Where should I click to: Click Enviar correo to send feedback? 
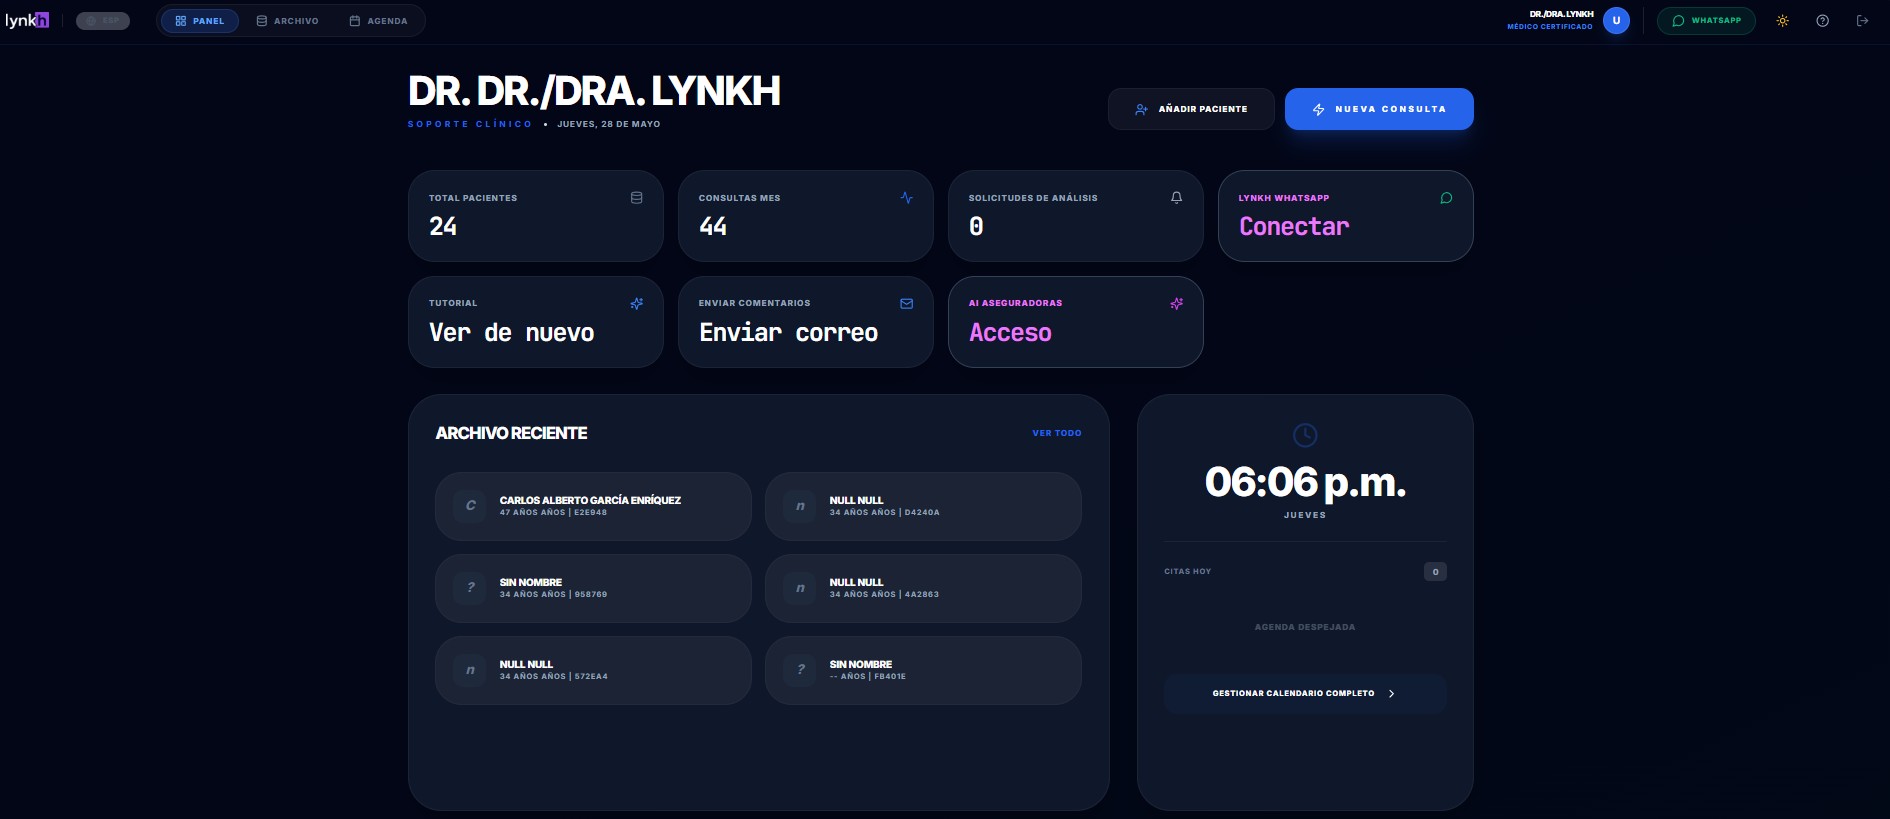coord(789,333)
